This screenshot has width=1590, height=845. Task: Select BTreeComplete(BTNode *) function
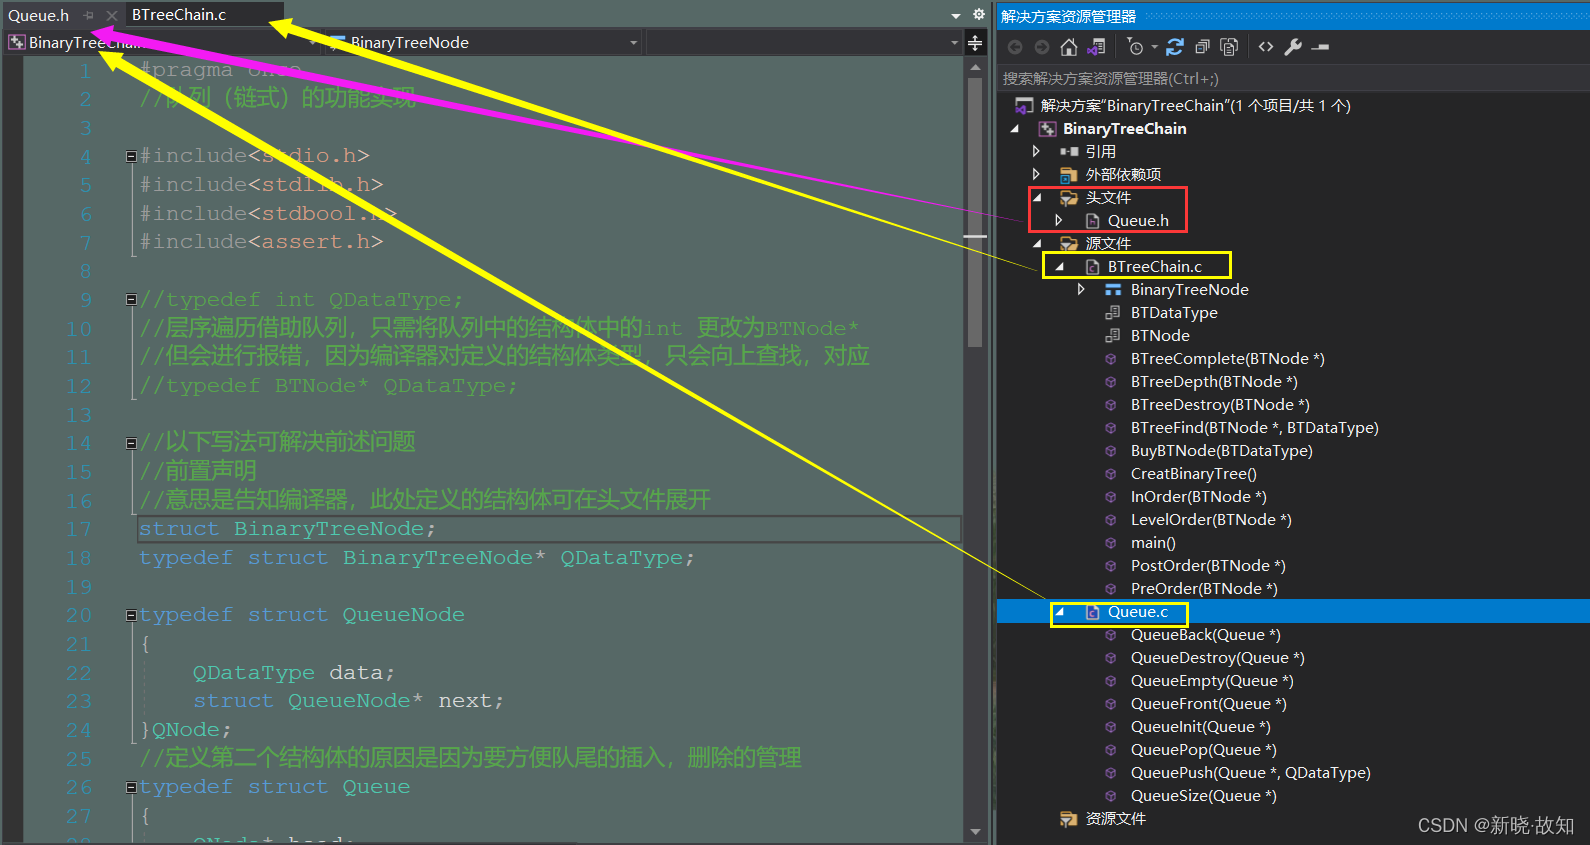click(1227, 359)
